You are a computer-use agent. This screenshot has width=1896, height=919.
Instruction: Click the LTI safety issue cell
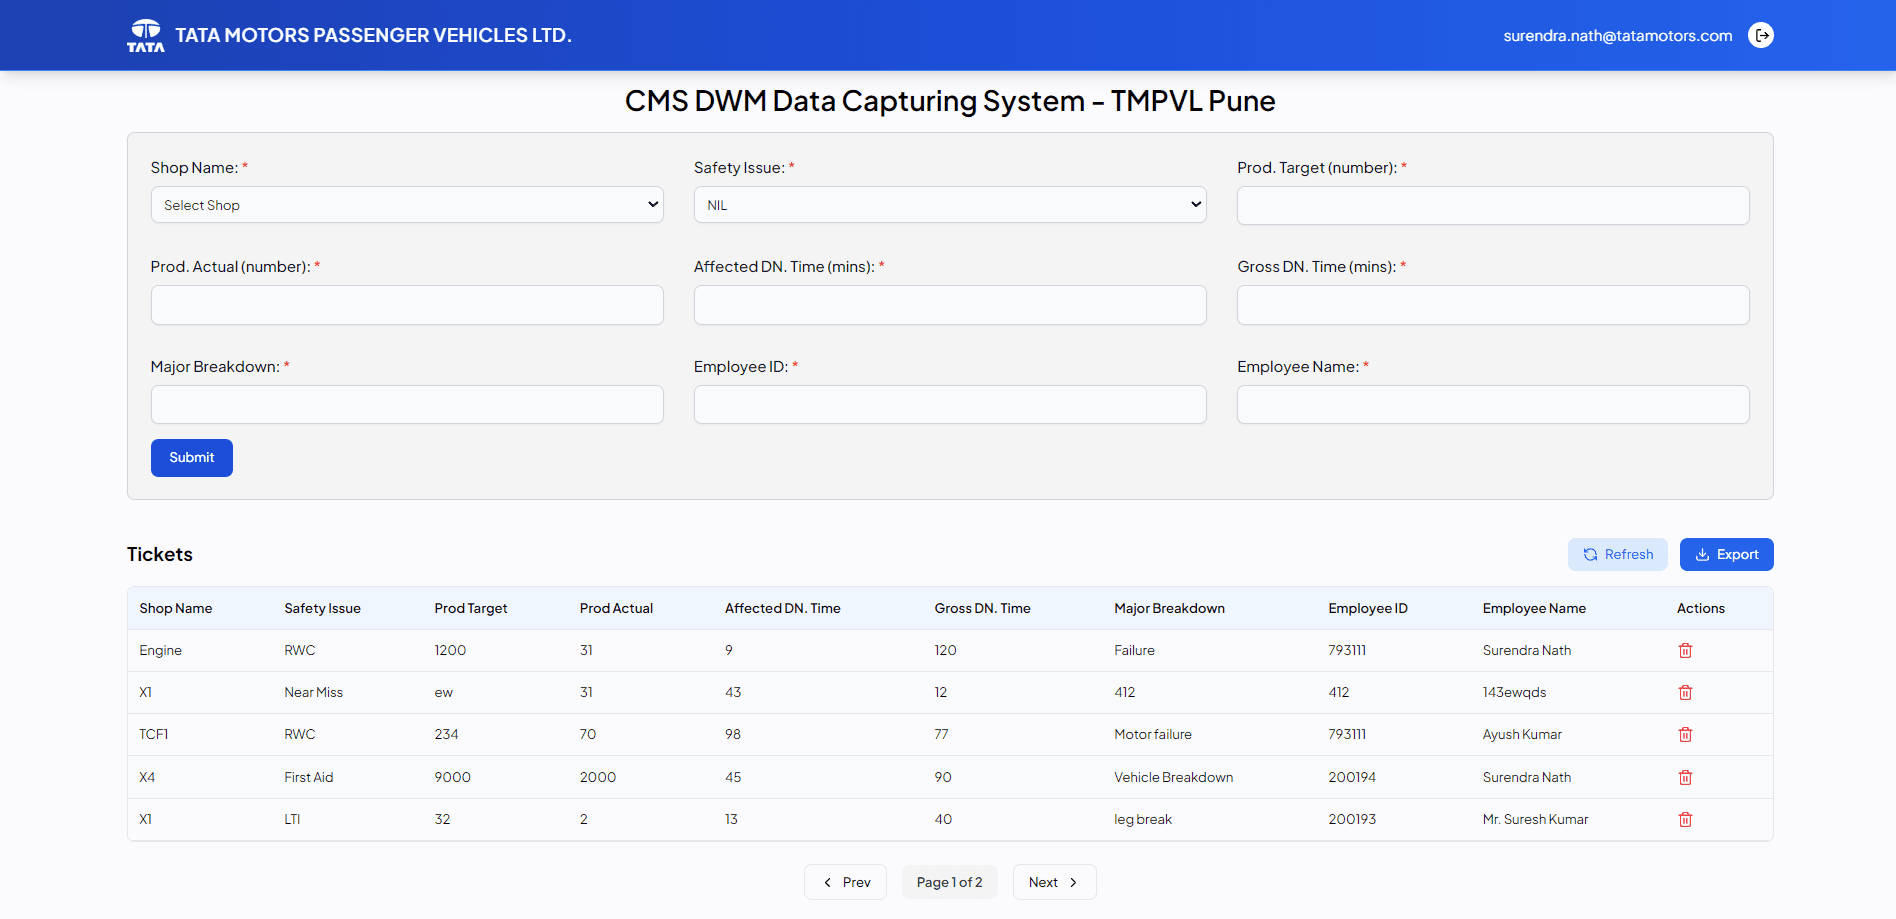292,819
